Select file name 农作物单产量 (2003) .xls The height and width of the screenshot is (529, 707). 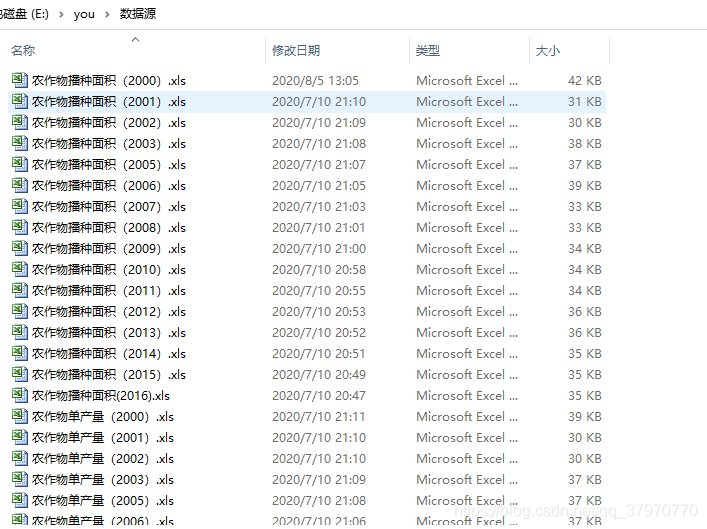[x=103, y=480]
